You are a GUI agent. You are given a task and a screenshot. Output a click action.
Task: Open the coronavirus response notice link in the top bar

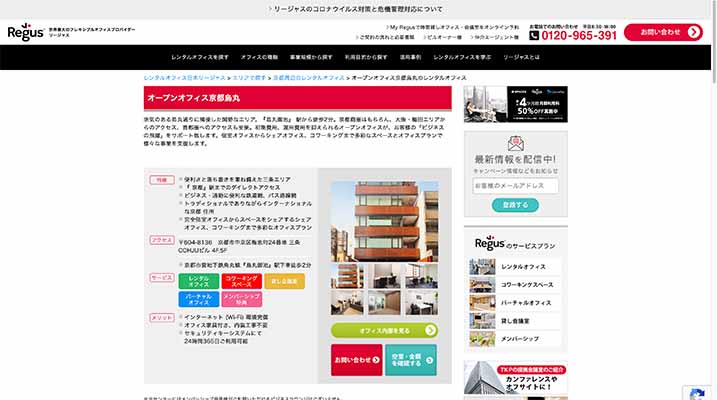point(355,9)
